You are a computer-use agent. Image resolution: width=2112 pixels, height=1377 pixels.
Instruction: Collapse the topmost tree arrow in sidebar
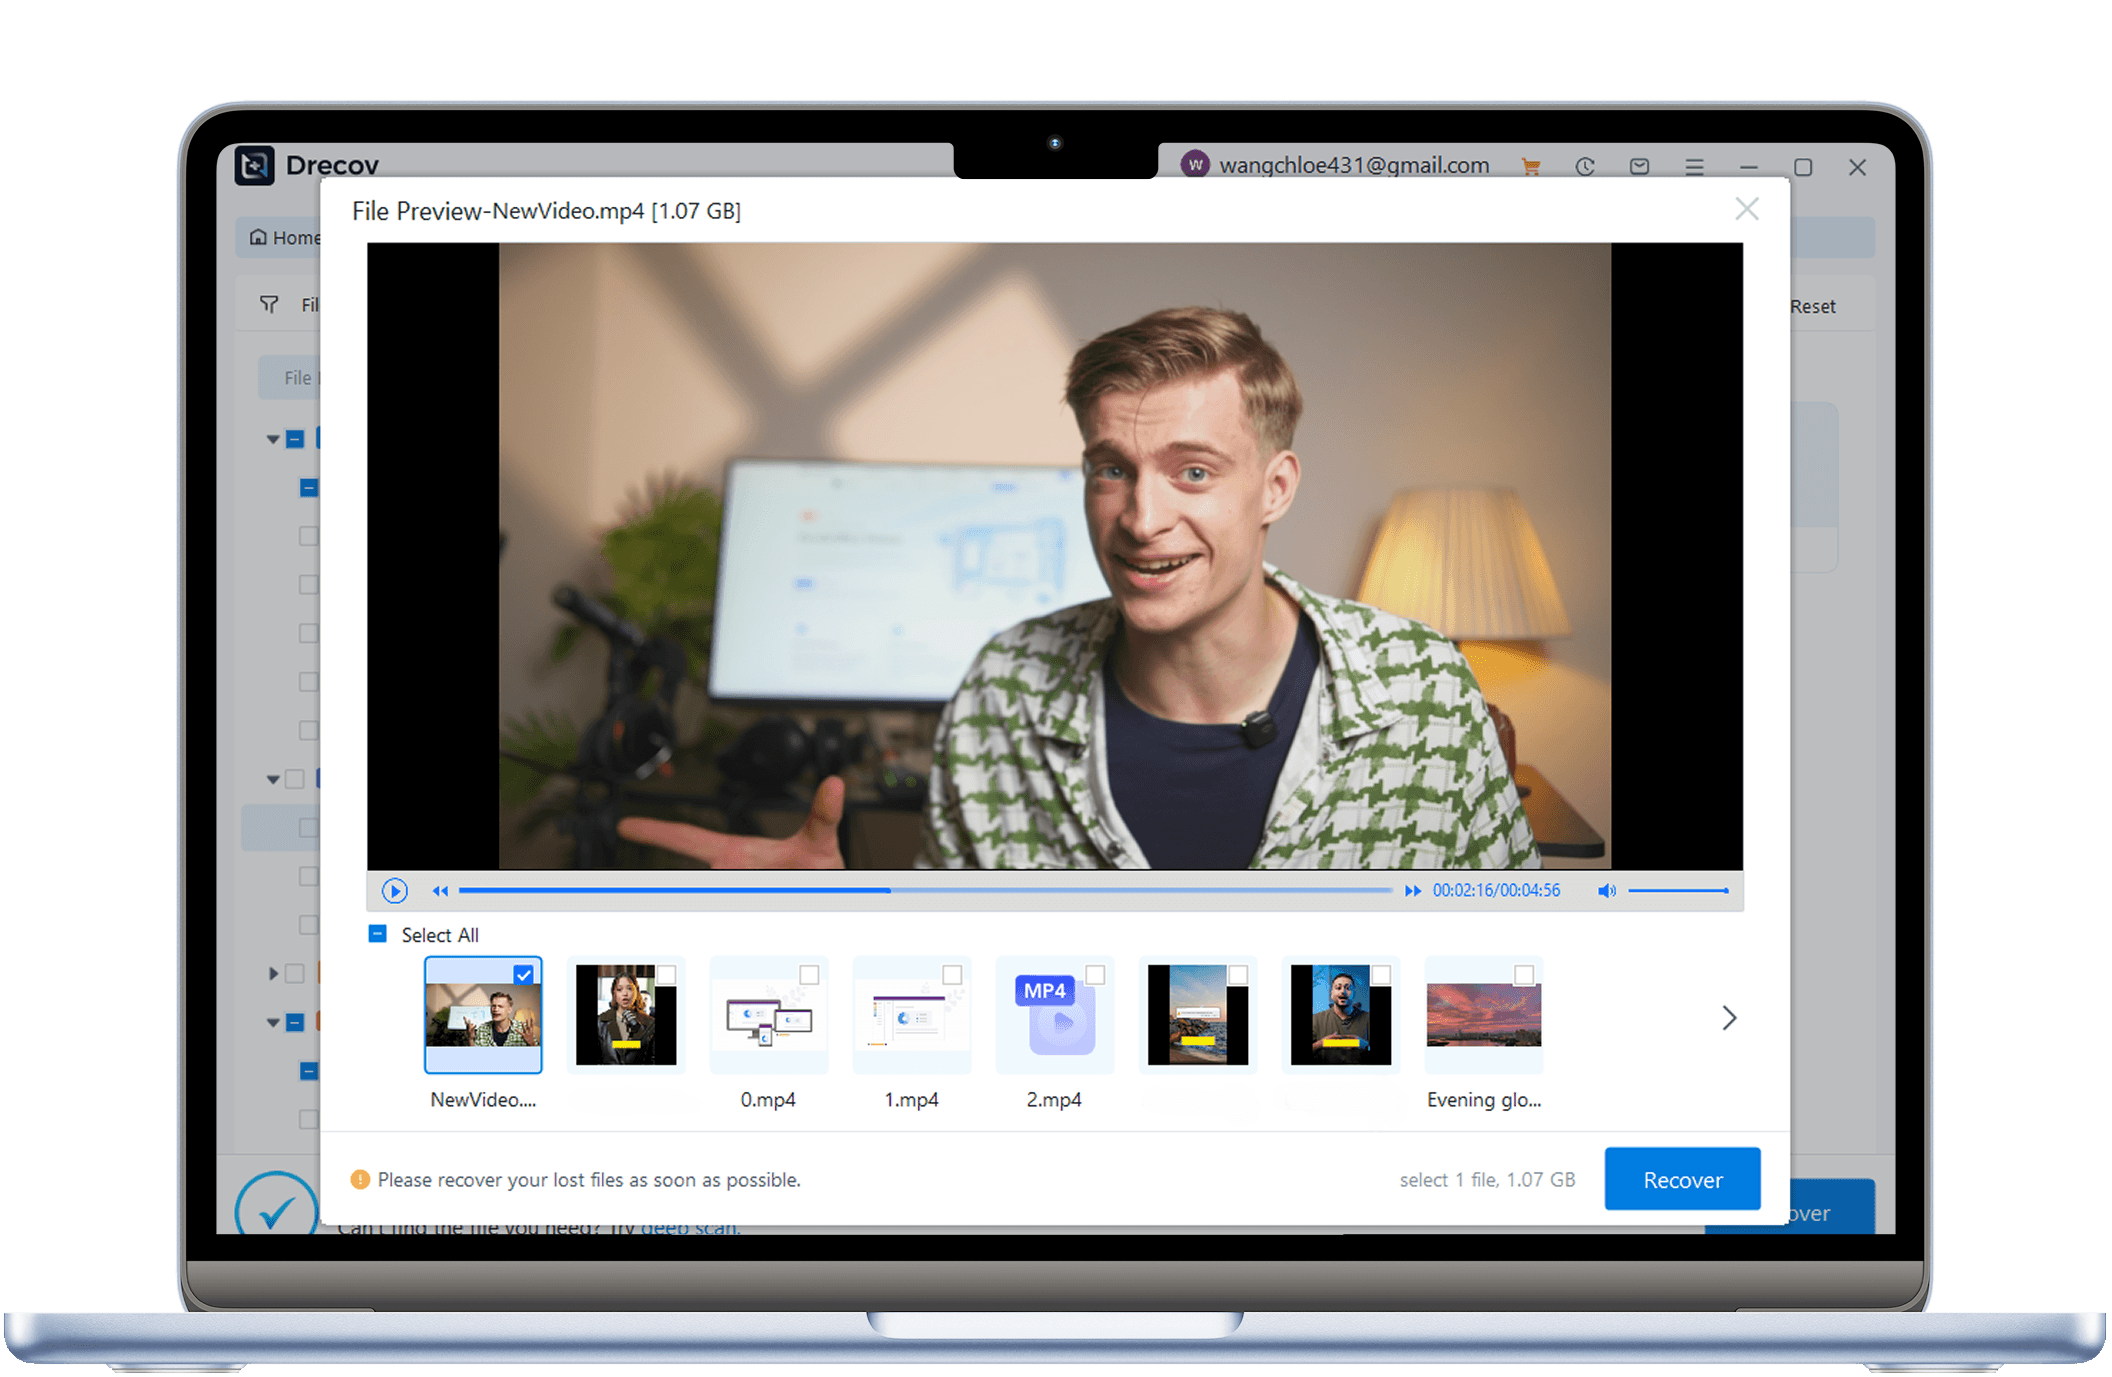[272, 439]
